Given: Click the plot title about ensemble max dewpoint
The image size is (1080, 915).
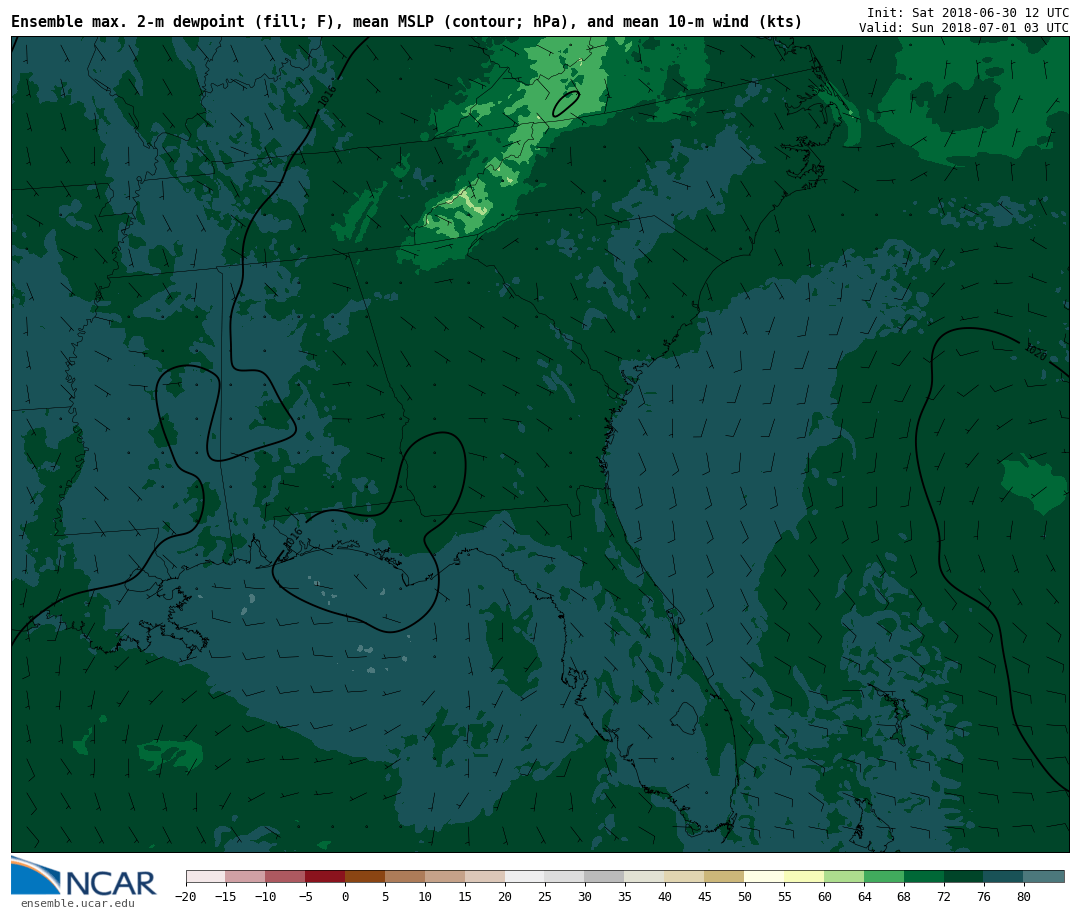Looking at the screenshot, I should tap(406, 22).
